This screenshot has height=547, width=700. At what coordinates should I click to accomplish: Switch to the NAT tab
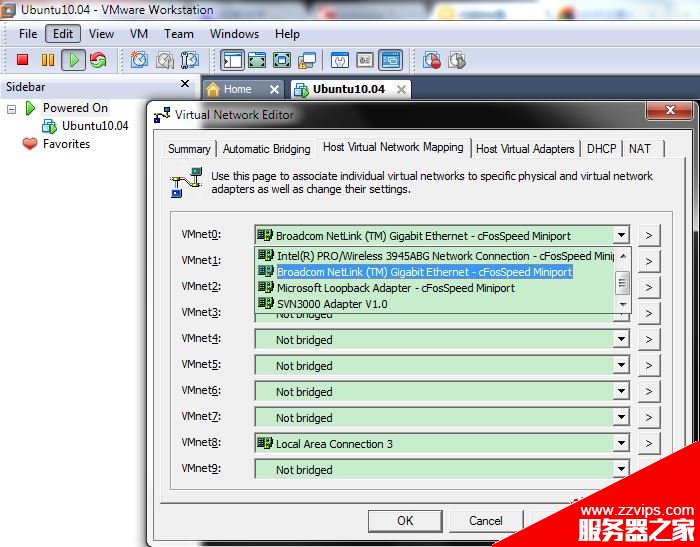(x=639, y=149)
